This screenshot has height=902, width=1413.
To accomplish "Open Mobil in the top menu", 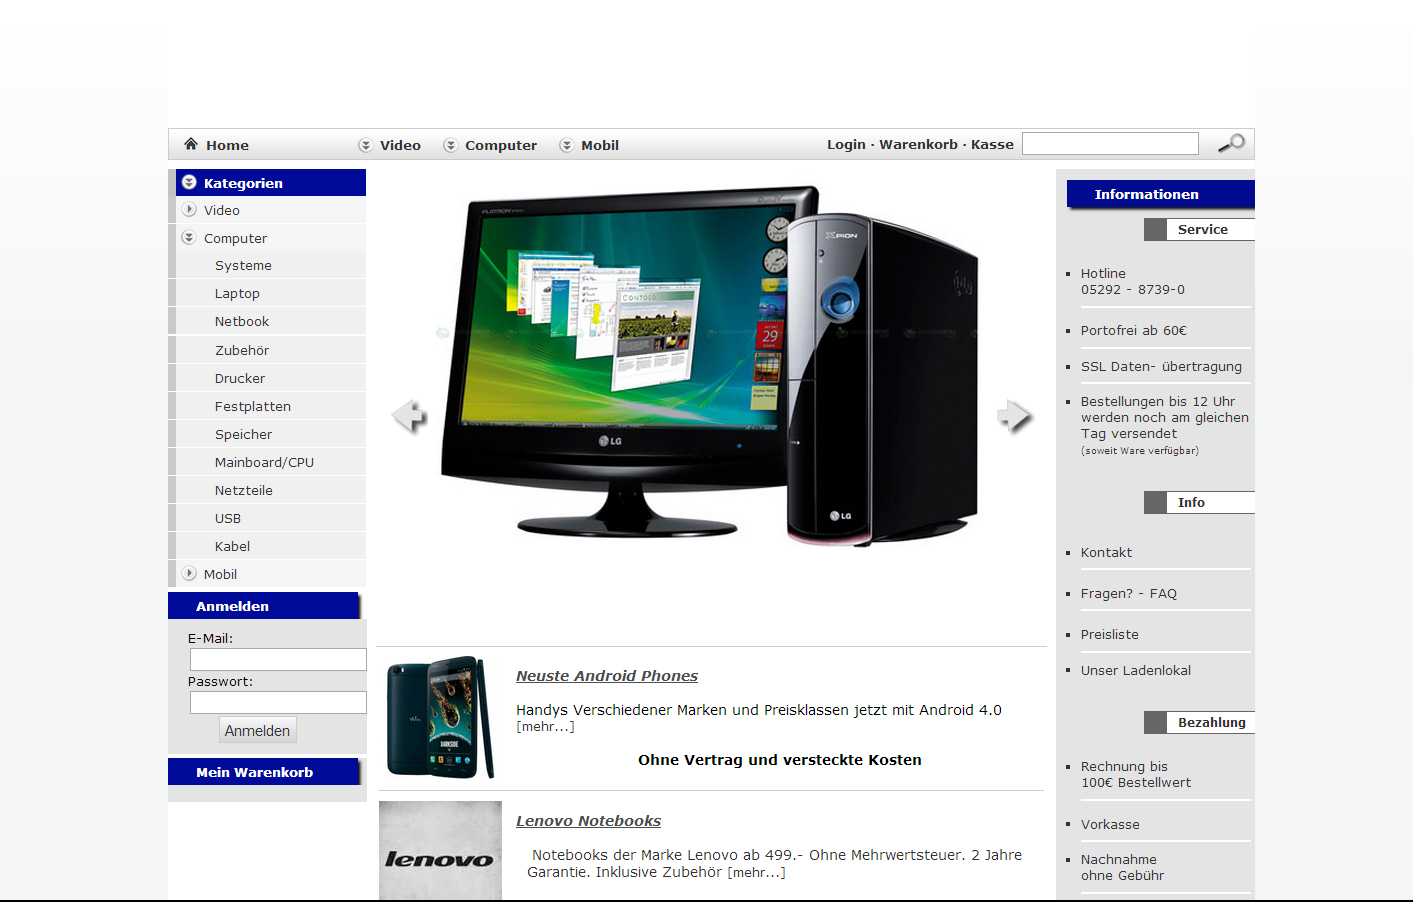I will (600, 145).
